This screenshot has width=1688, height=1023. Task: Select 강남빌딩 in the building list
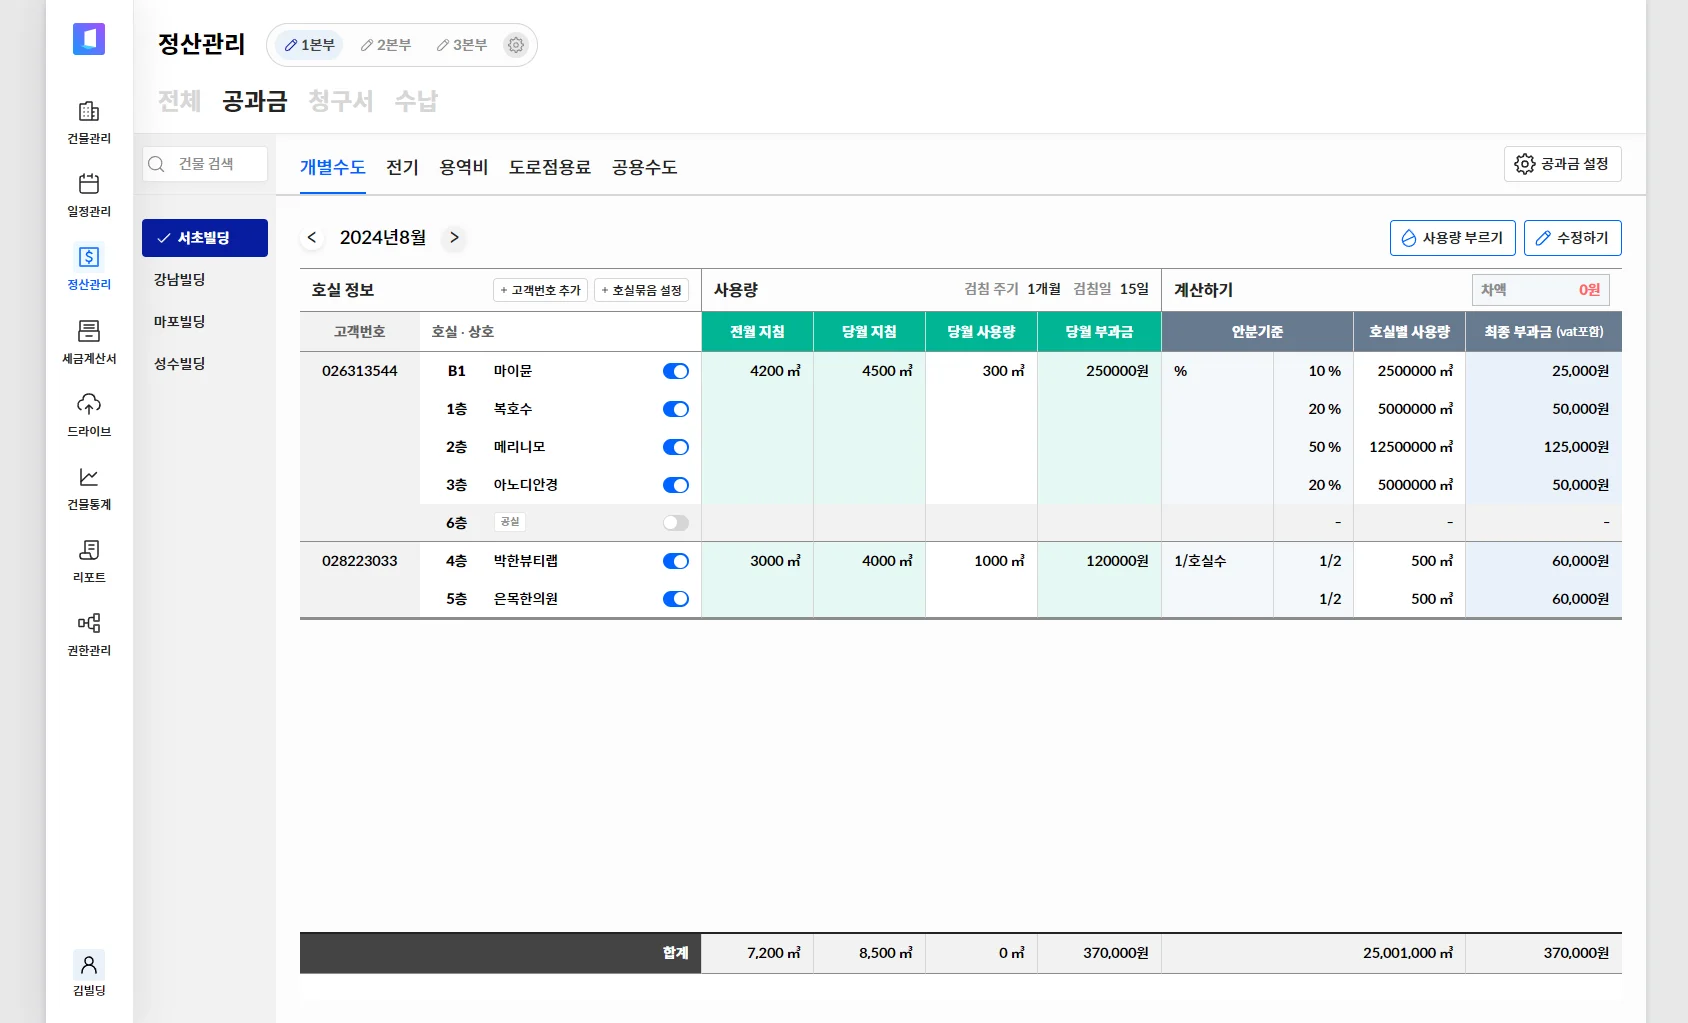[180, 280]
